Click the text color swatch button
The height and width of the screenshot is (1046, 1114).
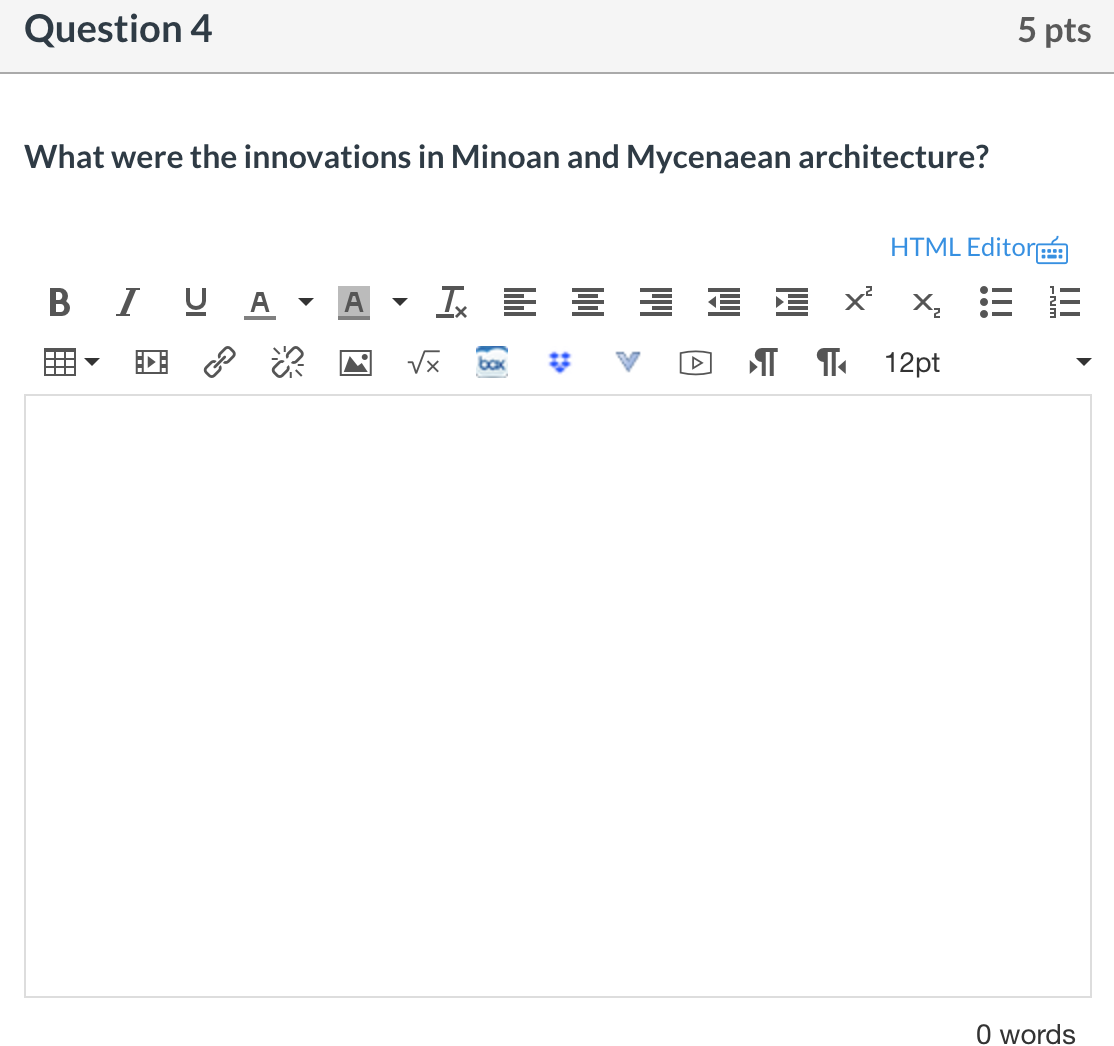260,302
